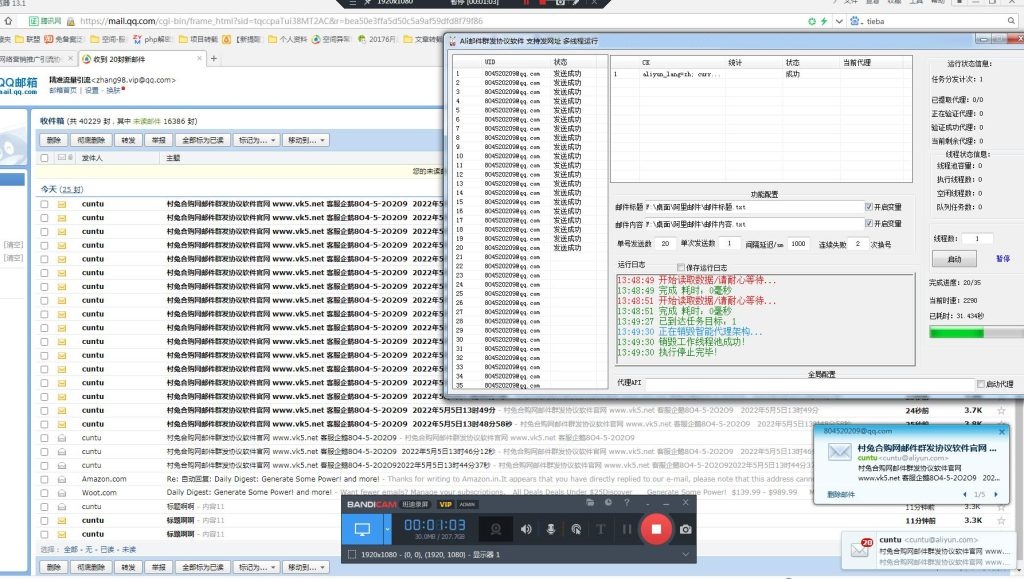Viewport: 1024px width, 579px height.
Task: Expand the 移动到... dropdown in mail toolbar
Action: tap(306, 140)
